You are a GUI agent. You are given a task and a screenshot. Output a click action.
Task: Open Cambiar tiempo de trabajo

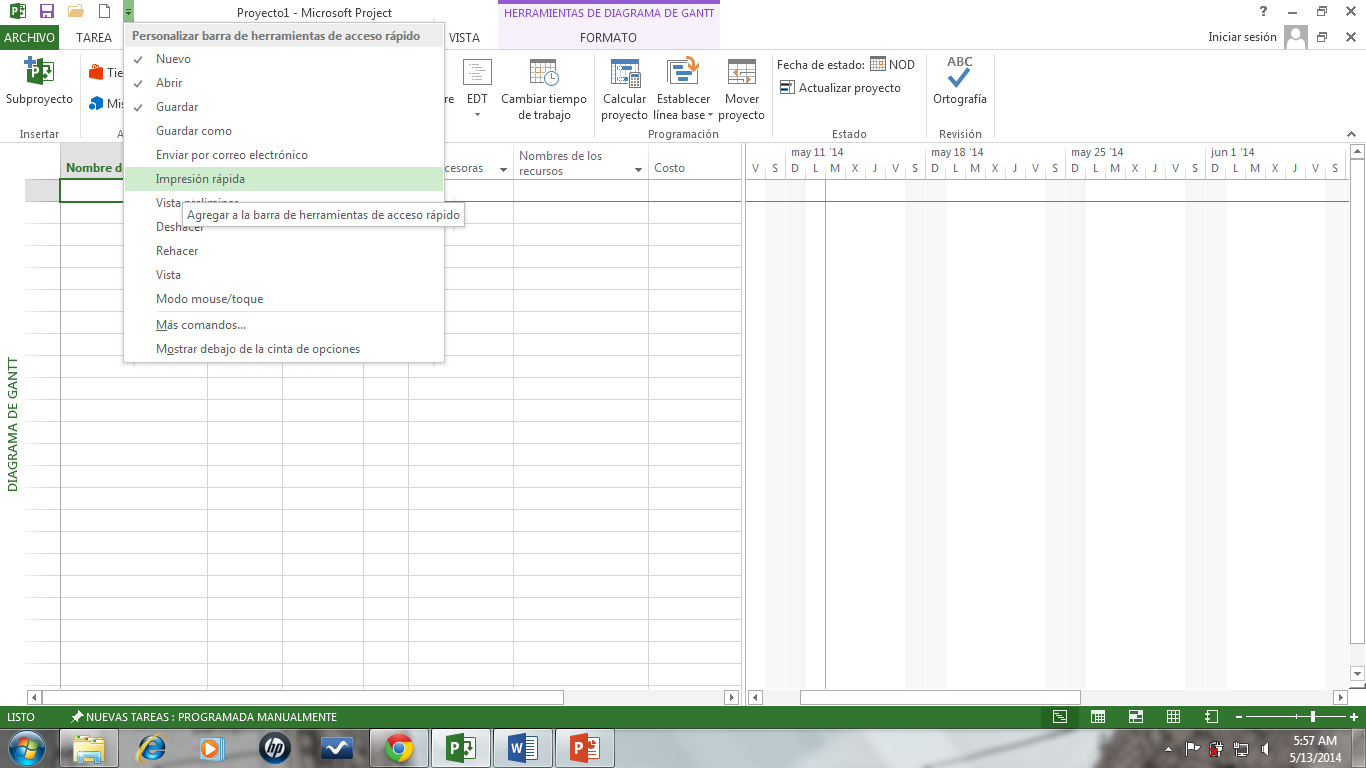(x=544, y=74)
